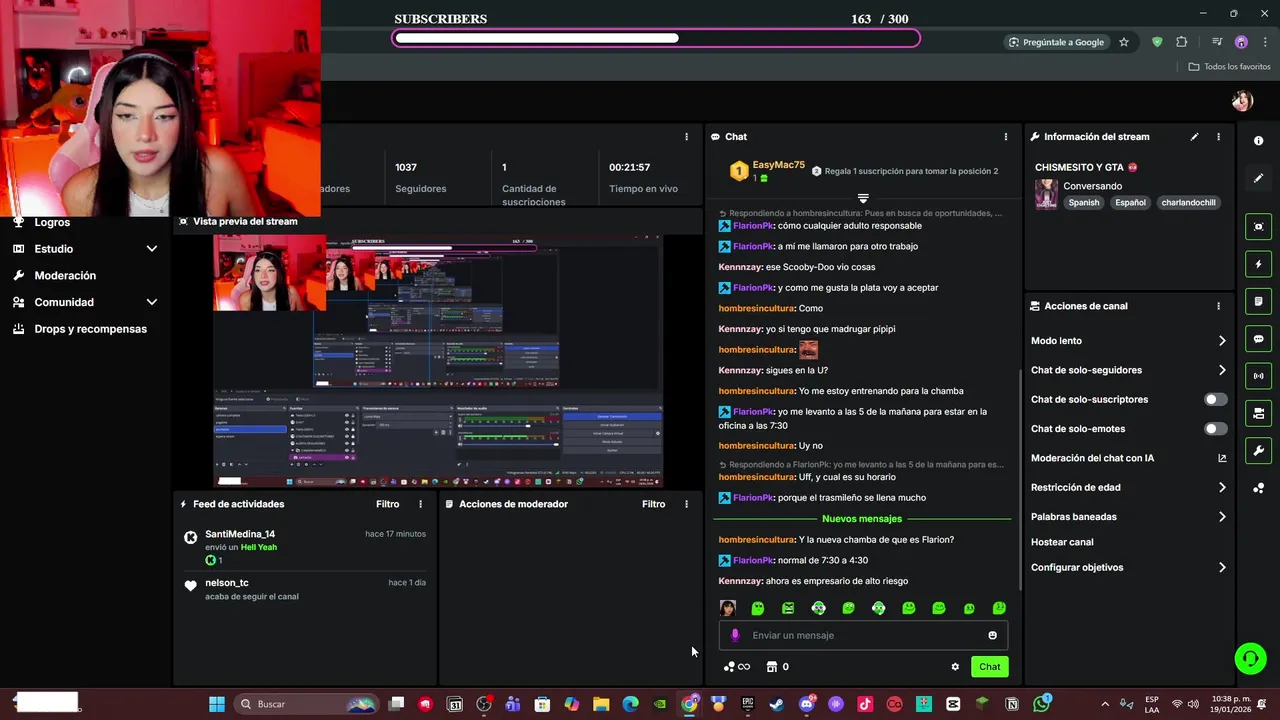The height and width of the screenshot is (720, 1280).
Task: Open chat settings gear icon
Action: point(955,667)
